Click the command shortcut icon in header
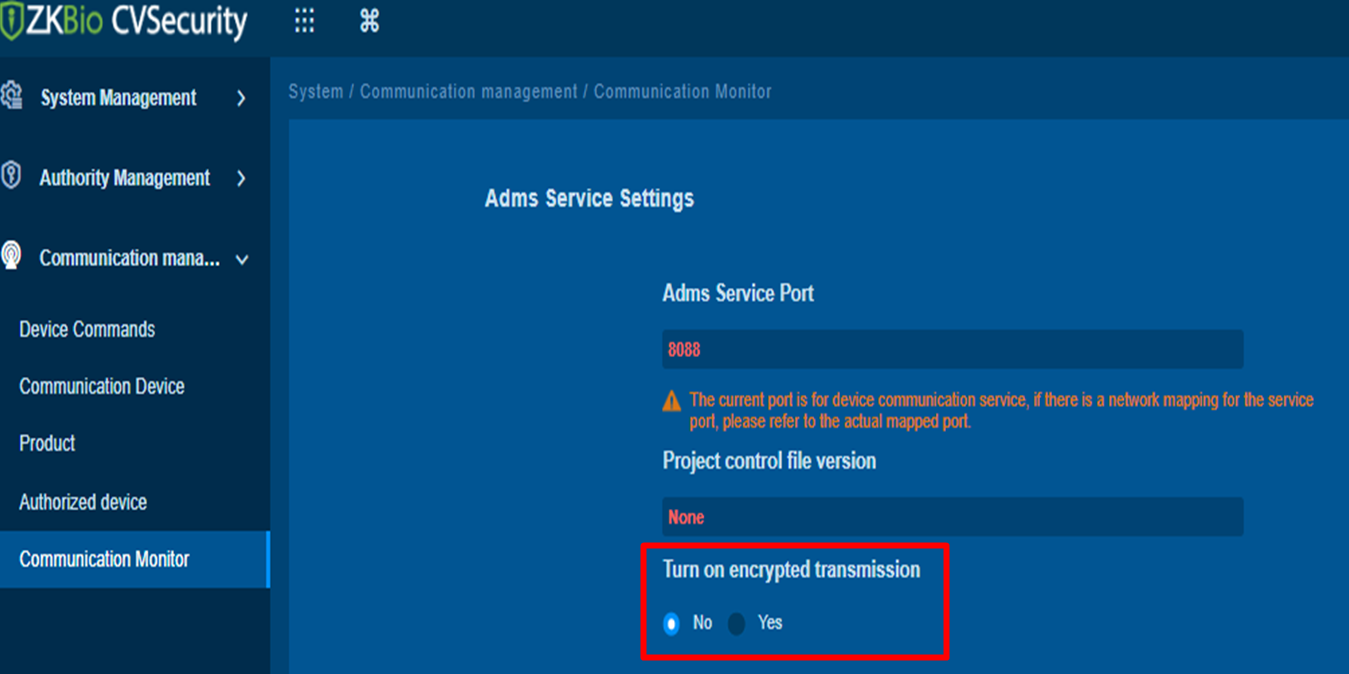 click(369, 21)
